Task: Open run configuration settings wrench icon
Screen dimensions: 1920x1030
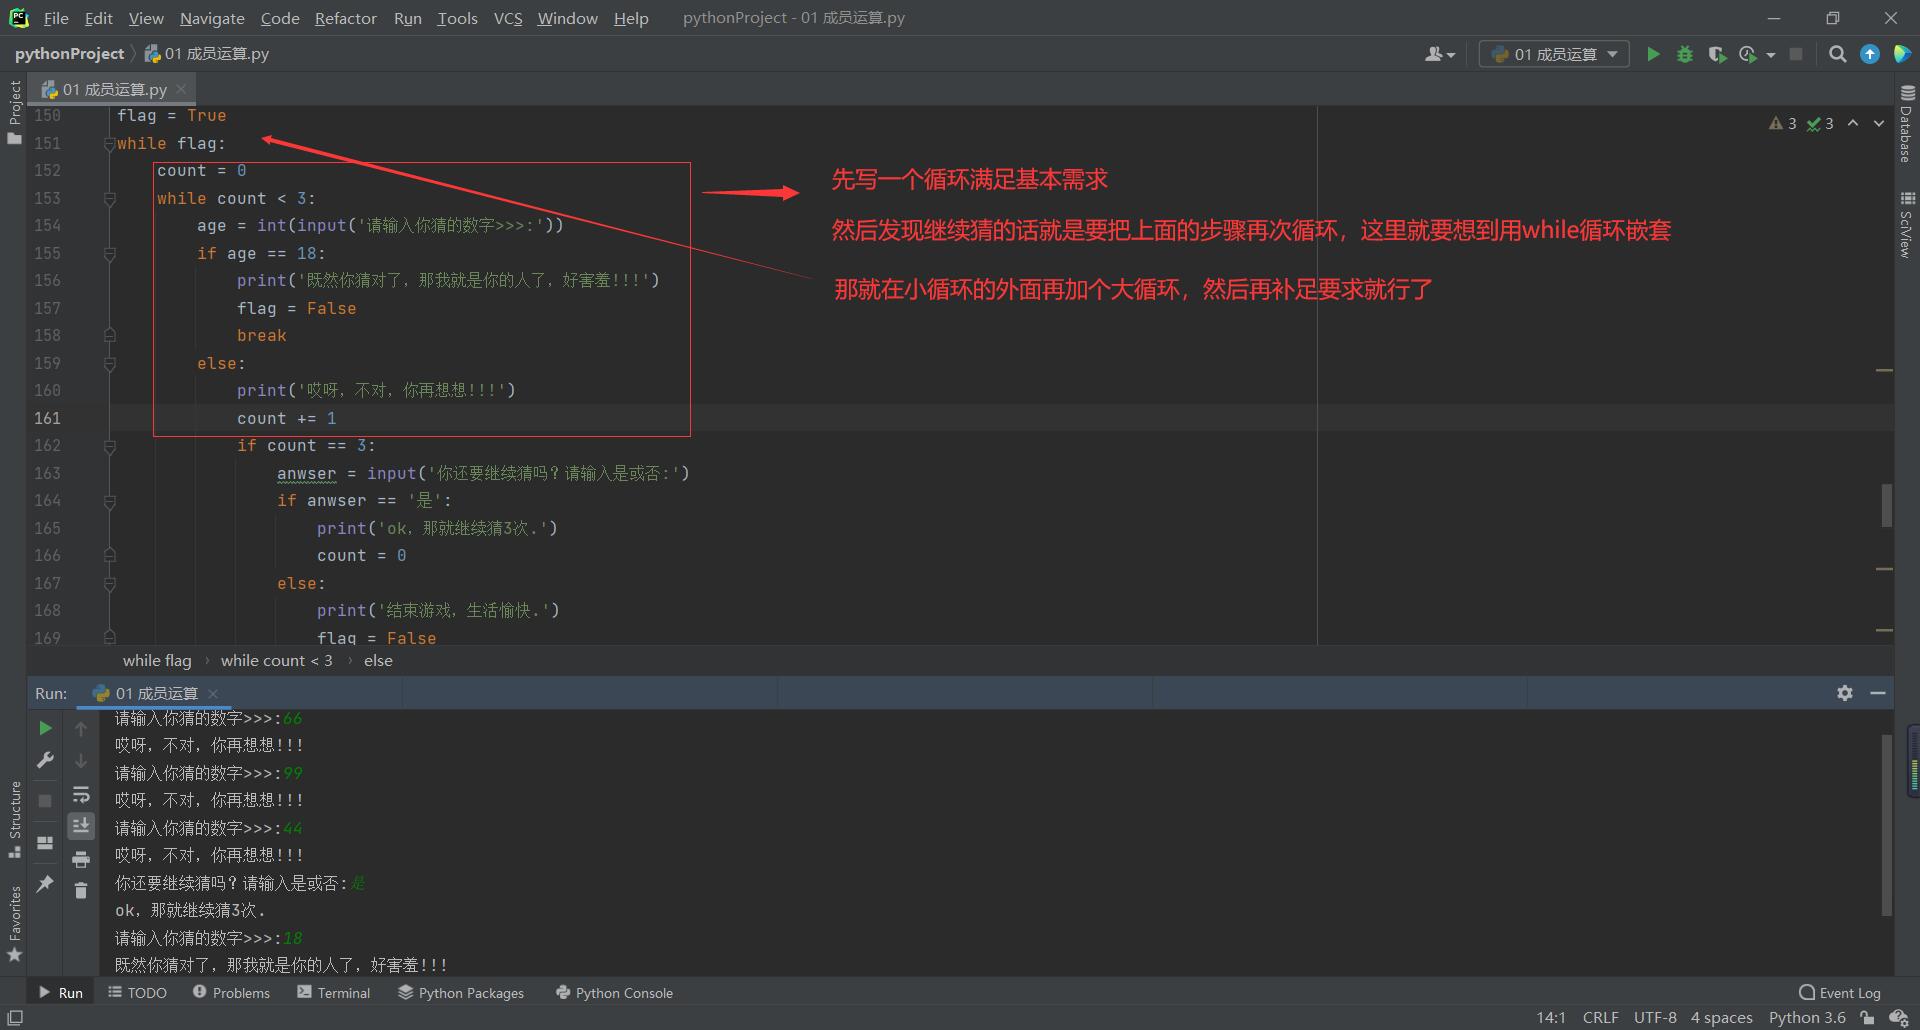Action: click(x=45, y=760)
